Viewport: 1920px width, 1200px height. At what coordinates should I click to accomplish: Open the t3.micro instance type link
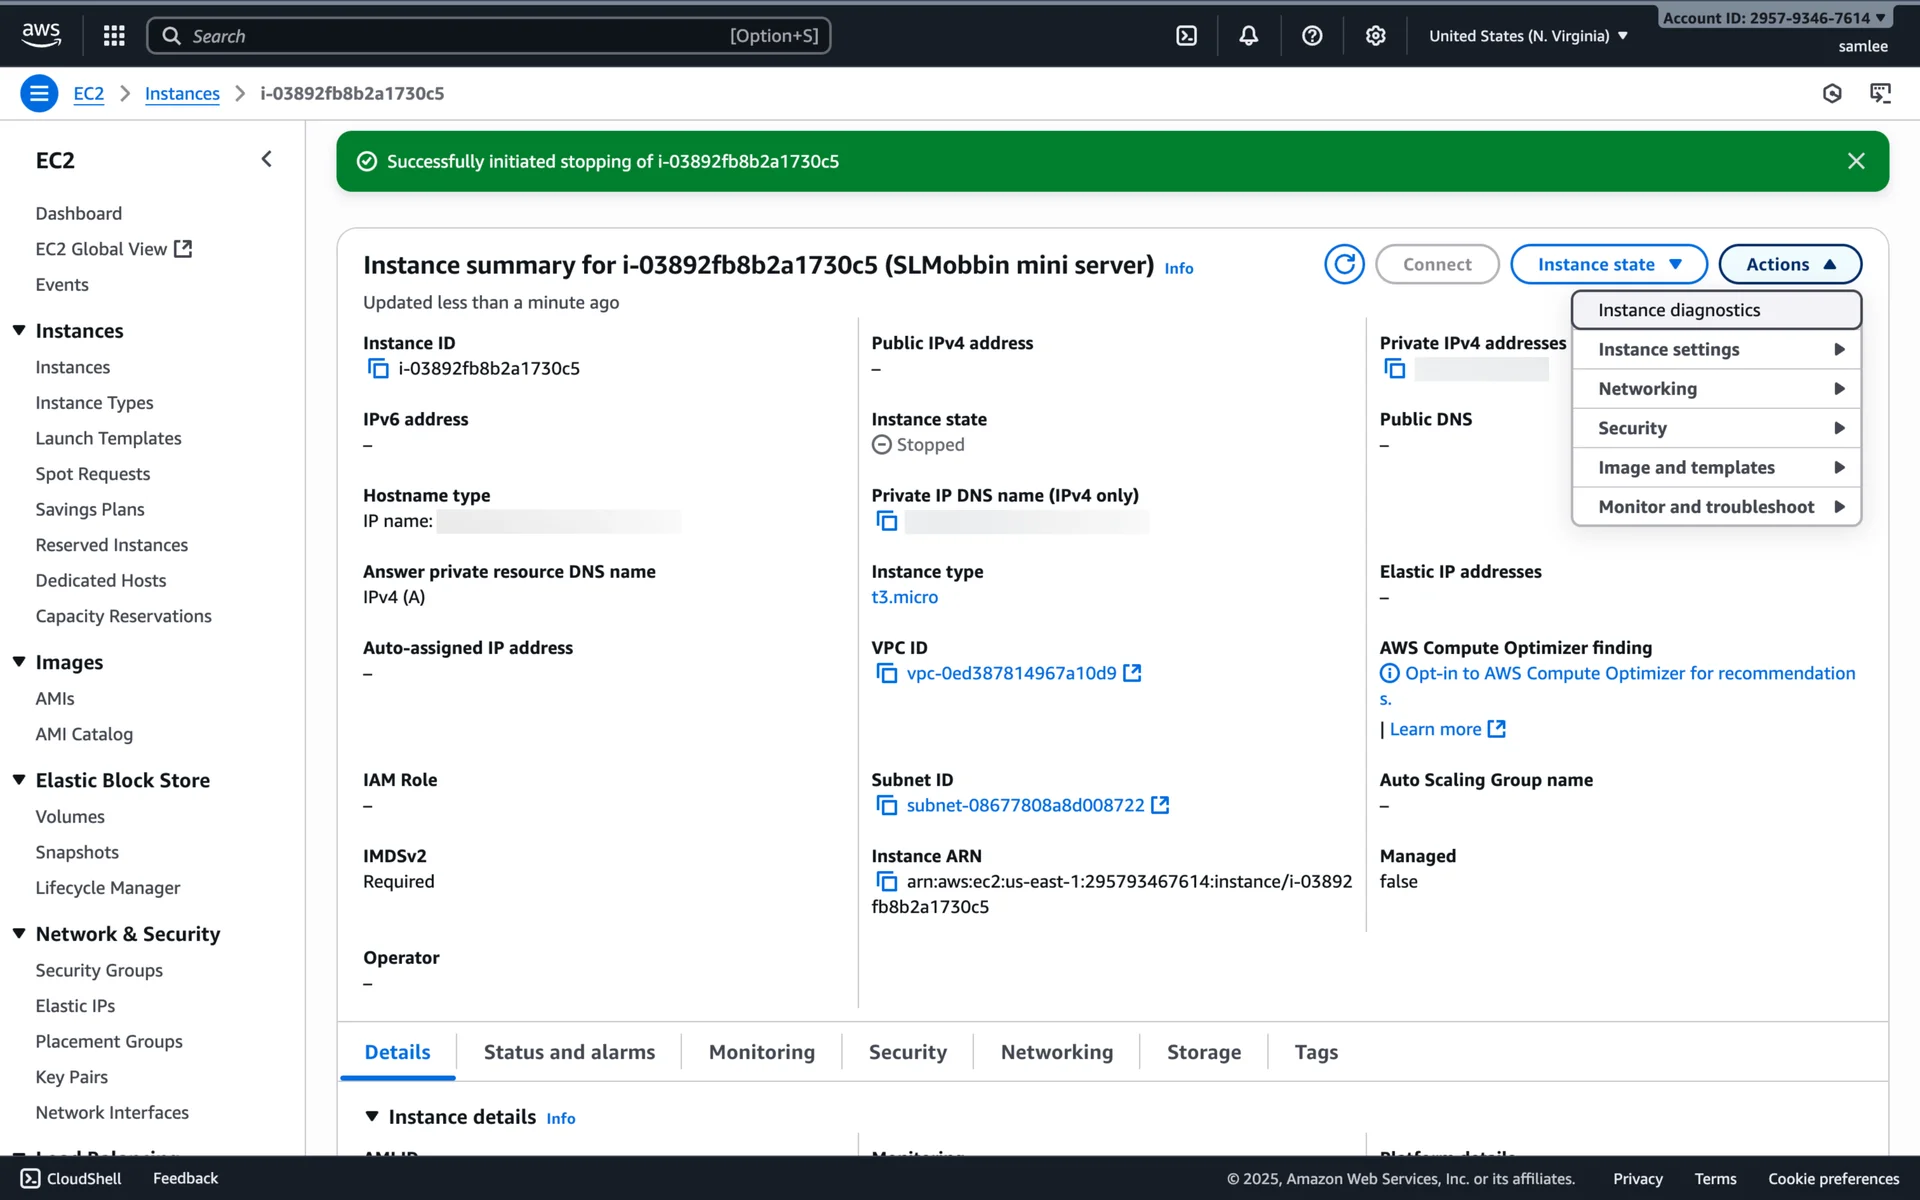coord(904,597)
